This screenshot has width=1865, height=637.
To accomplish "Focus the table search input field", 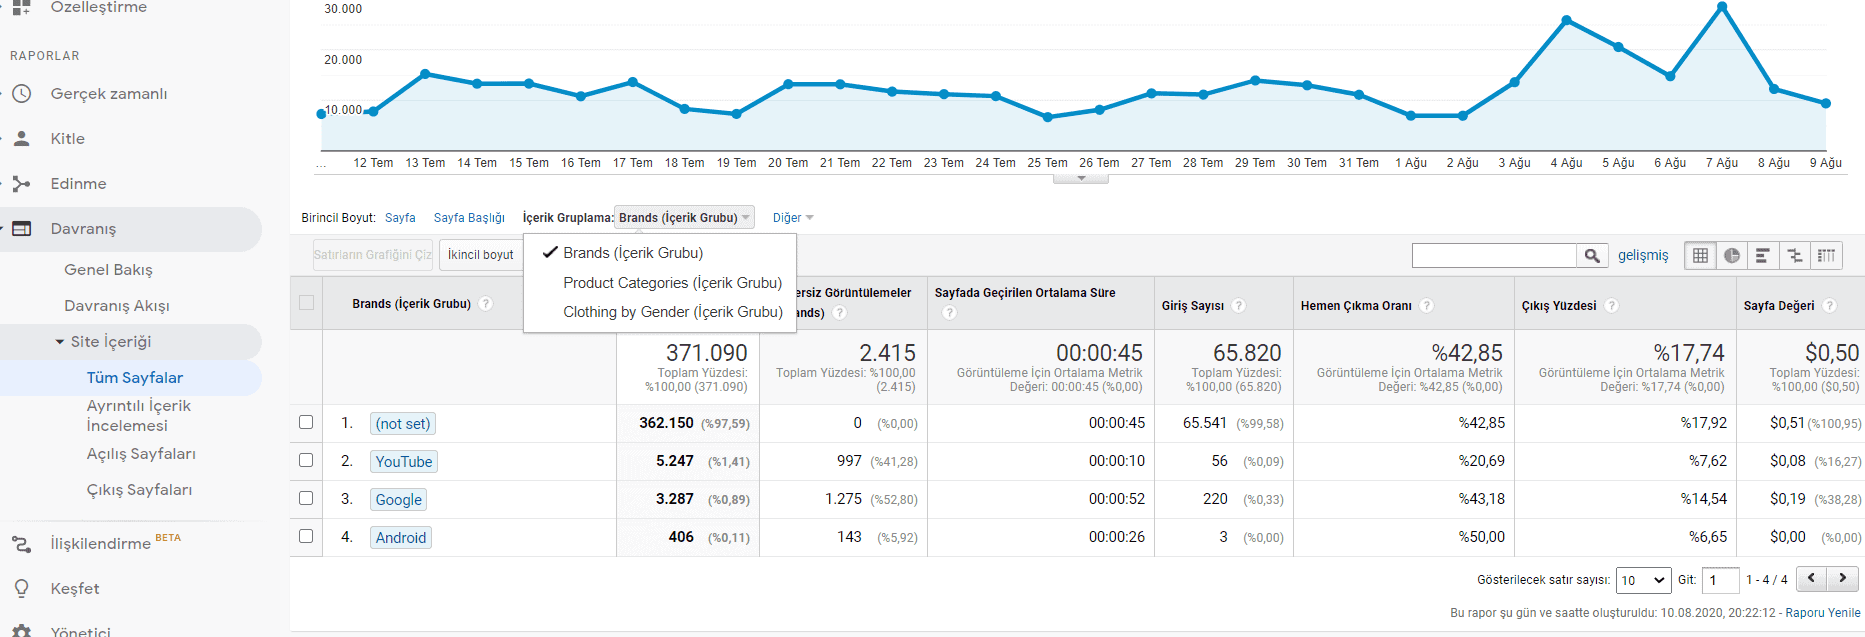I will coord(1494,256).
